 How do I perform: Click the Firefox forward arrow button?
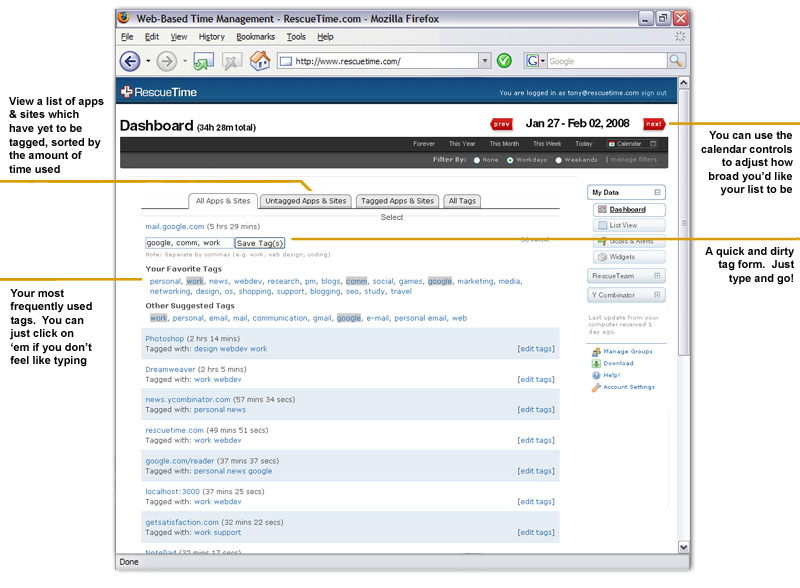(166, 62)
